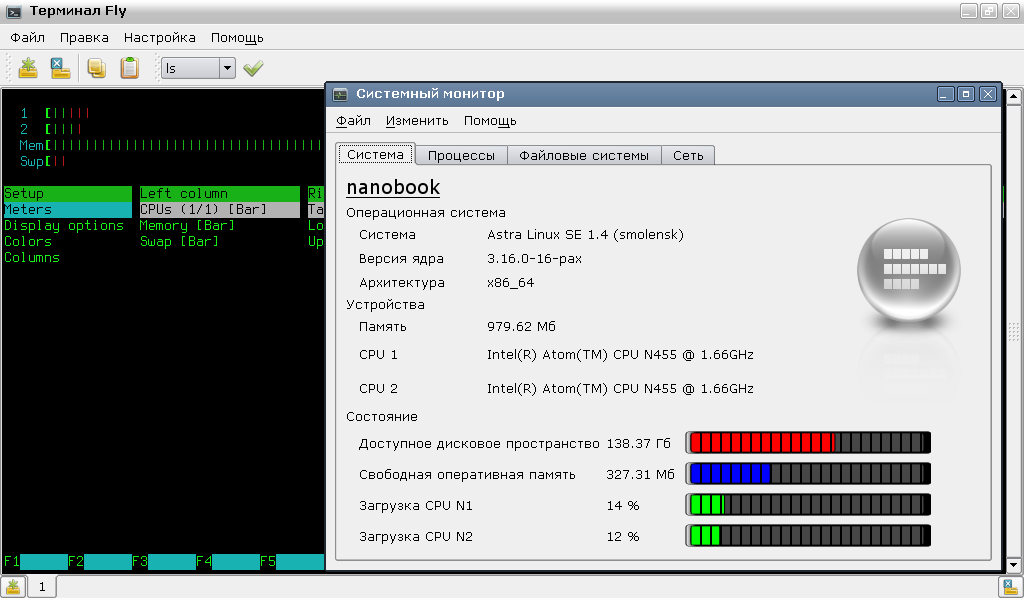Image resolution: width=1024 pixels, height=600 pixels.
Task: Select 'Meters' in htop setup list
Action: pyautogui.click(x=67, y=210)
